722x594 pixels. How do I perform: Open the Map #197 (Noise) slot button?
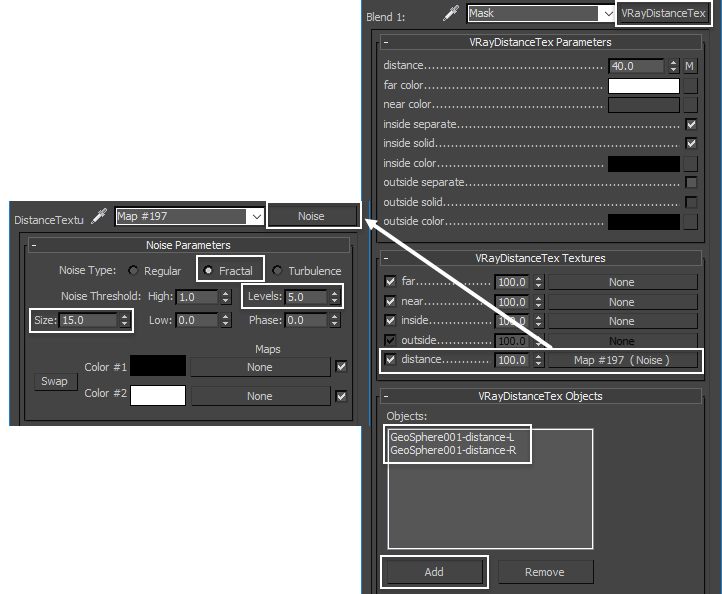(x=623, y=360)
